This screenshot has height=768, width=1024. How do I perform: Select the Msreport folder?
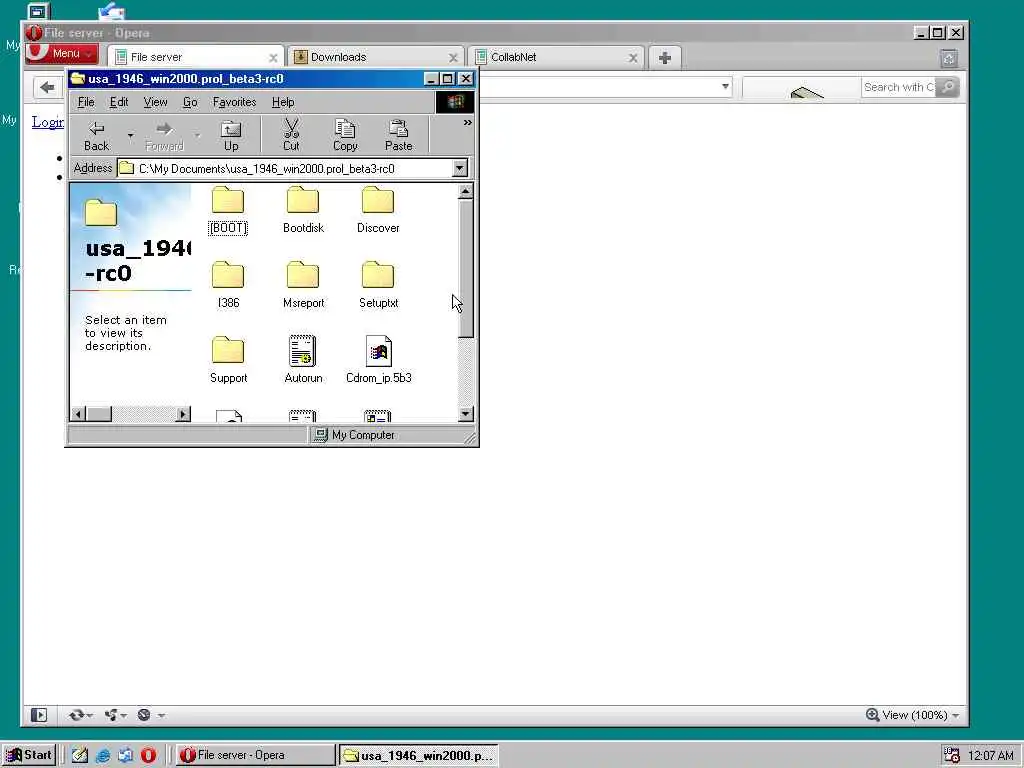tap(303, 286)
